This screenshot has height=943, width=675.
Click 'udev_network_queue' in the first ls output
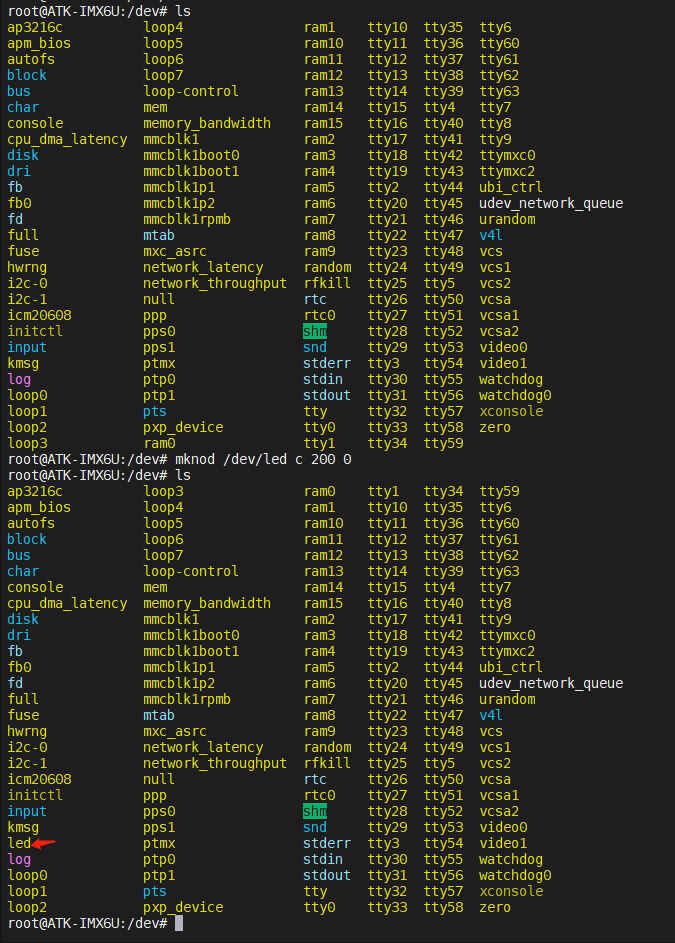coord(551,203)
